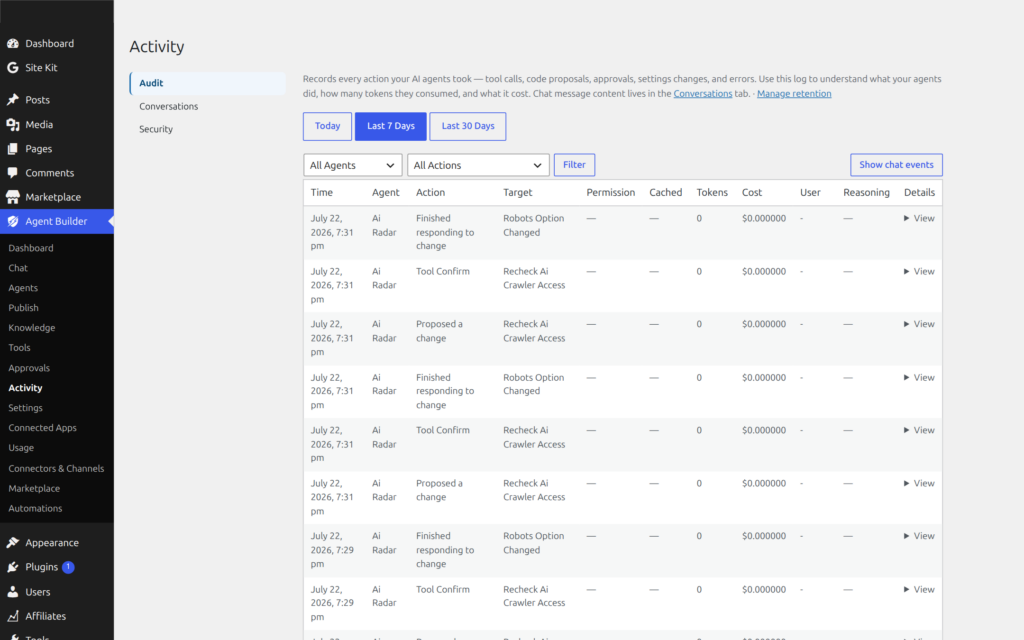Click the Users person icon

[x=12, y=592]
